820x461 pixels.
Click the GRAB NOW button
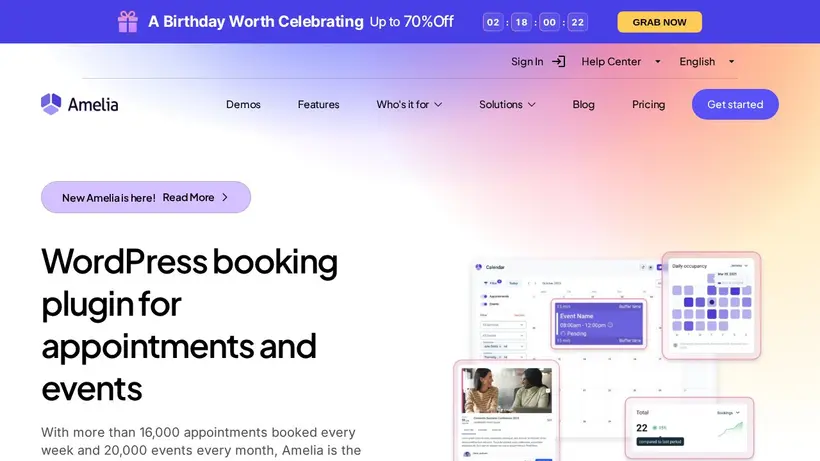(x=659, y=22)
